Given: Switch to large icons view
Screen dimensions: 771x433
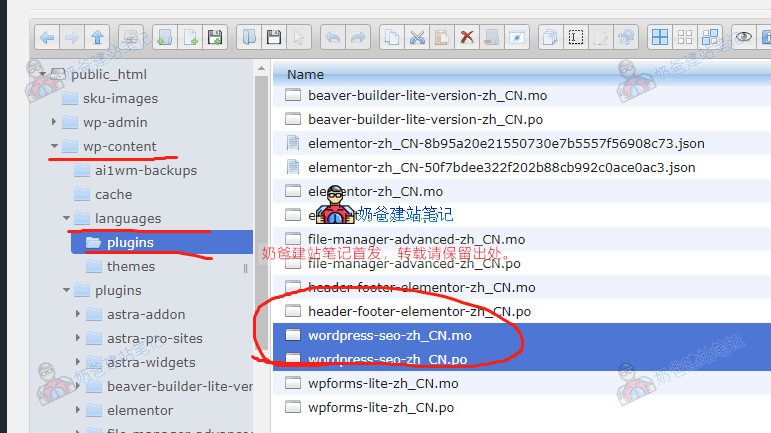Looking at the screenshot, I should pos(660,38).
